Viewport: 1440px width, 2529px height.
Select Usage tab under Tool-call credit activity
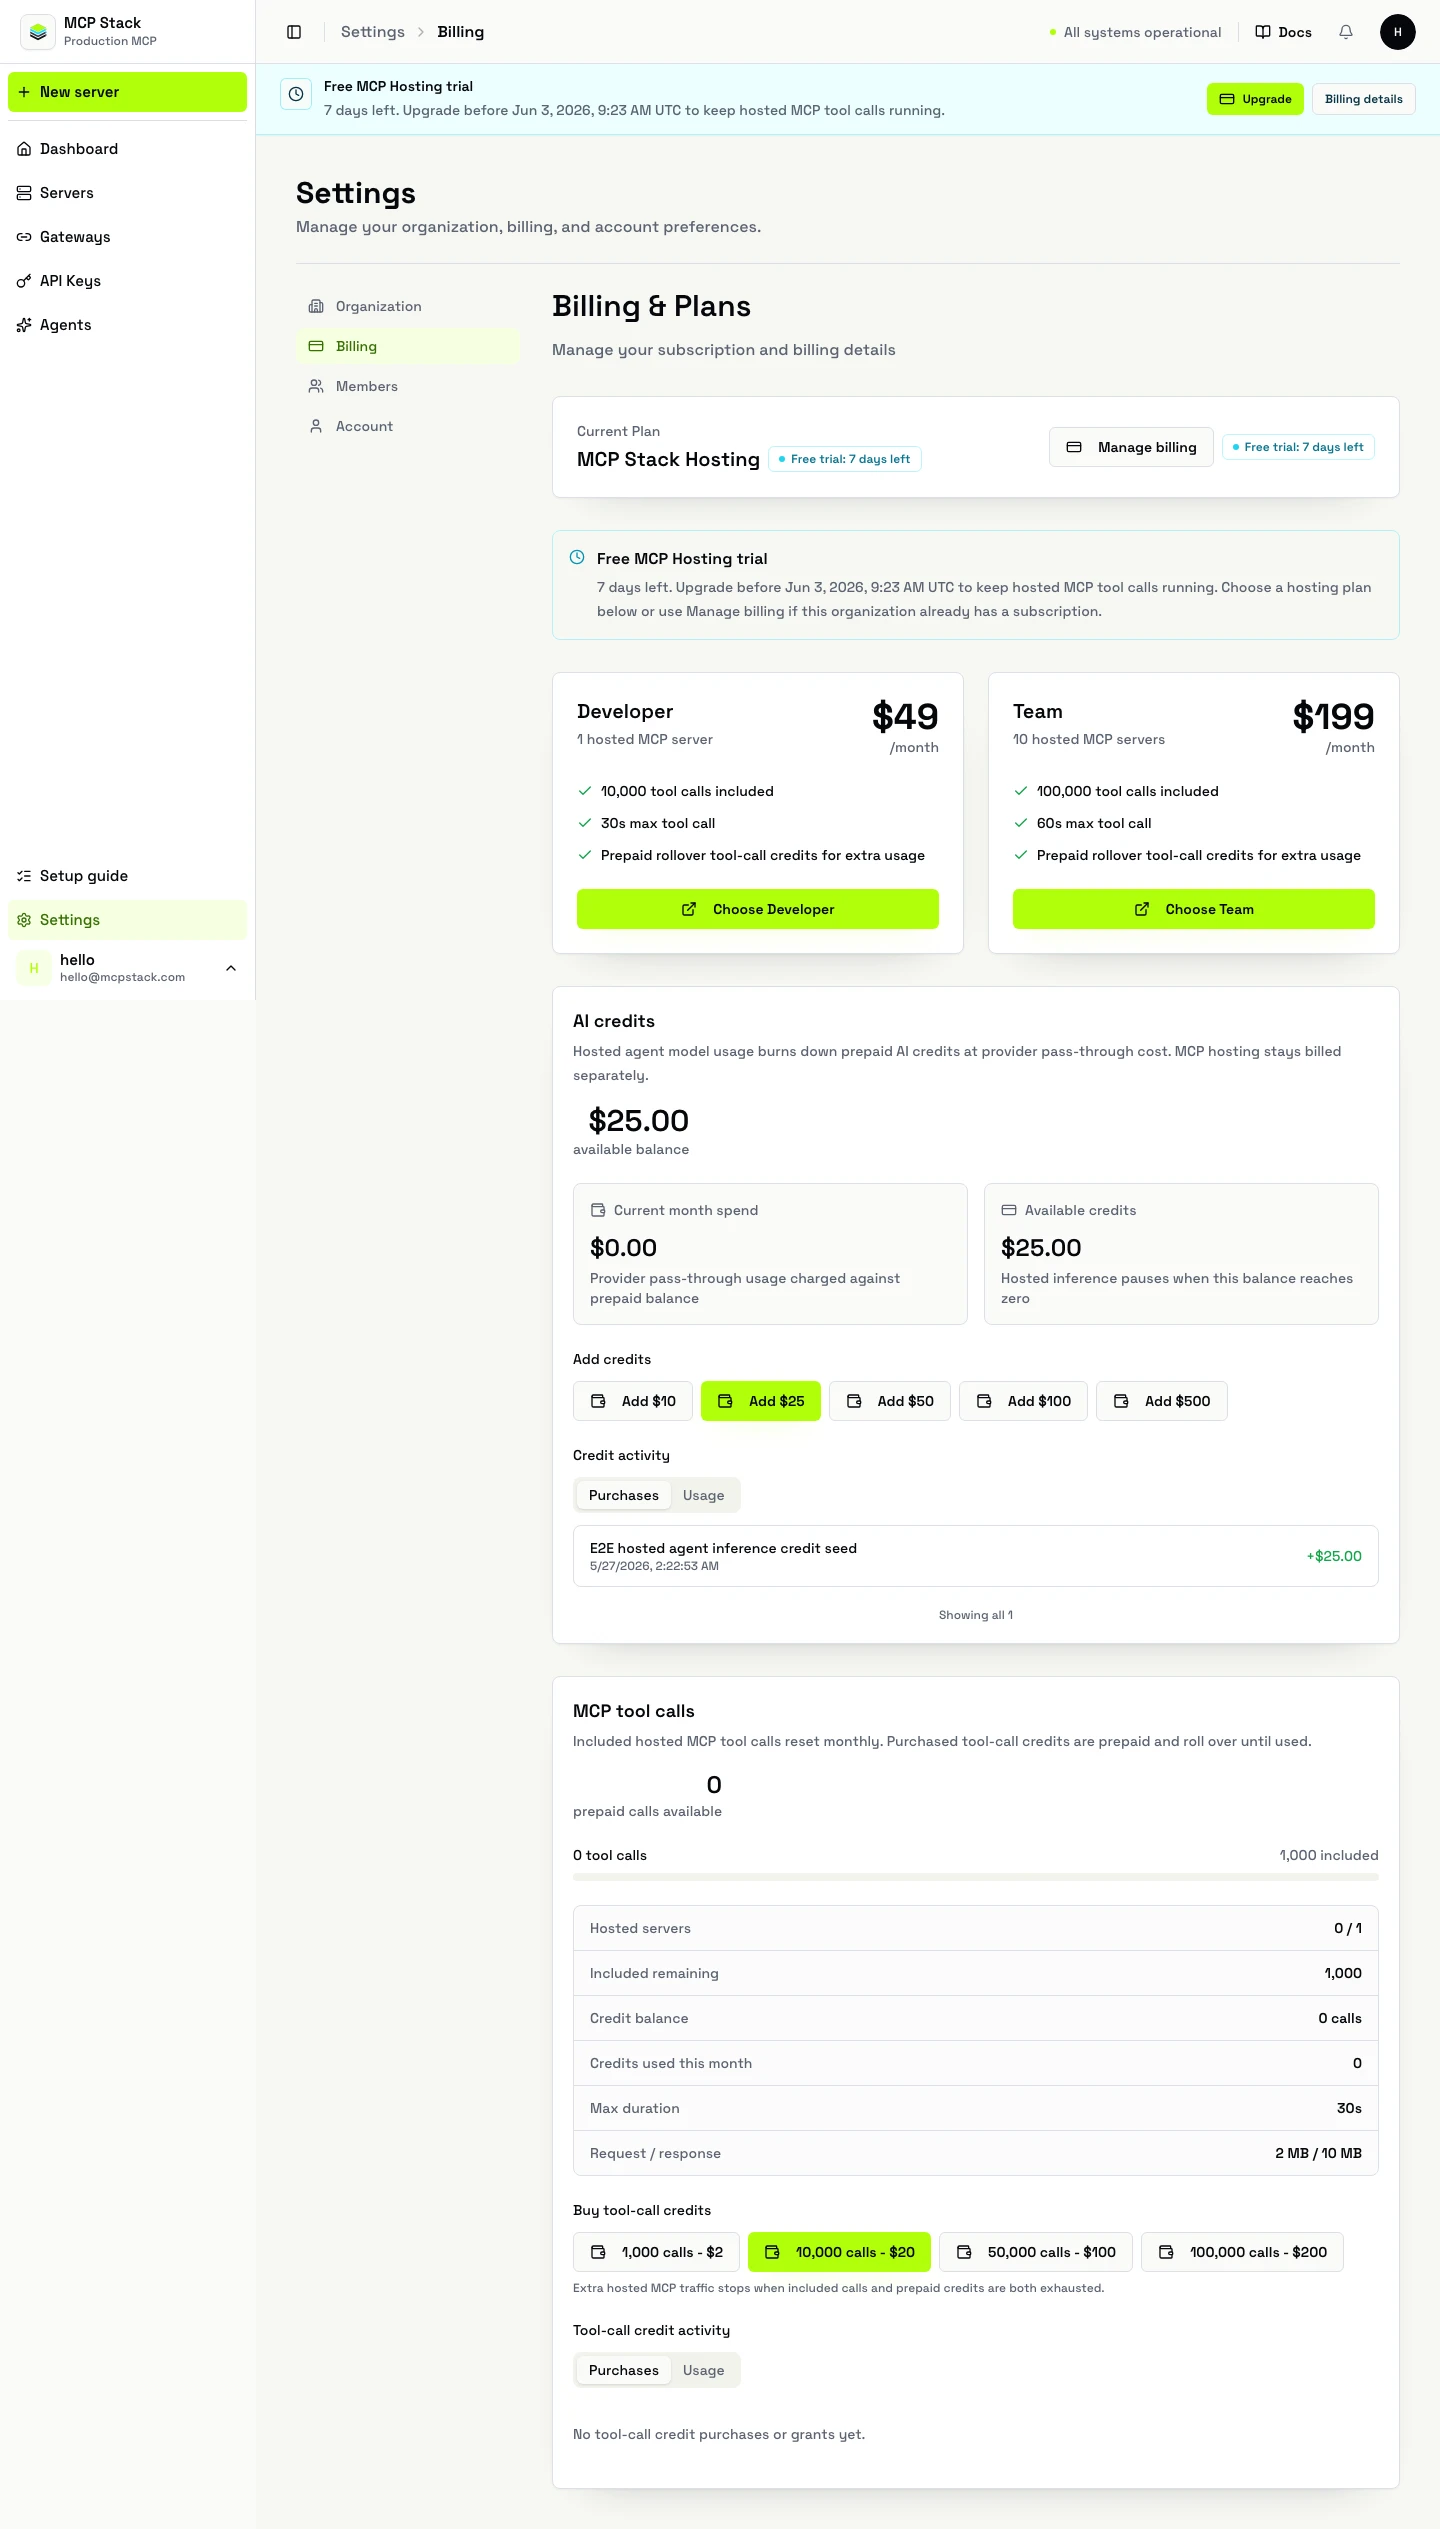coord(704,2370)
